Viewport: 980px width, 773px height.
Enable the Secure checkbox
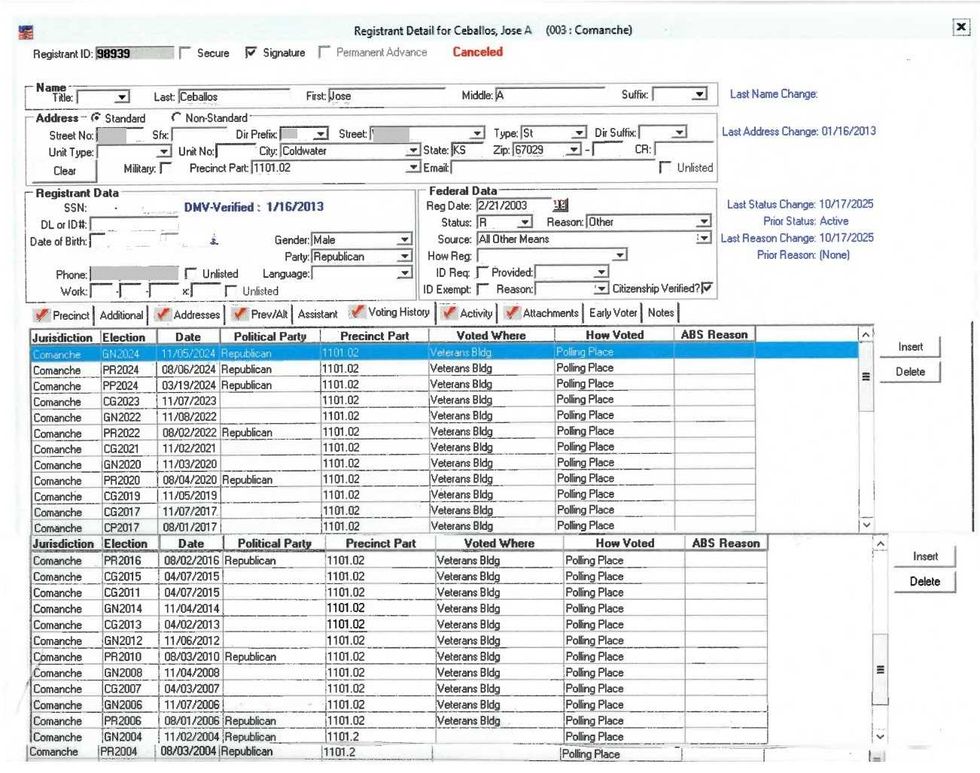point(184,53)
